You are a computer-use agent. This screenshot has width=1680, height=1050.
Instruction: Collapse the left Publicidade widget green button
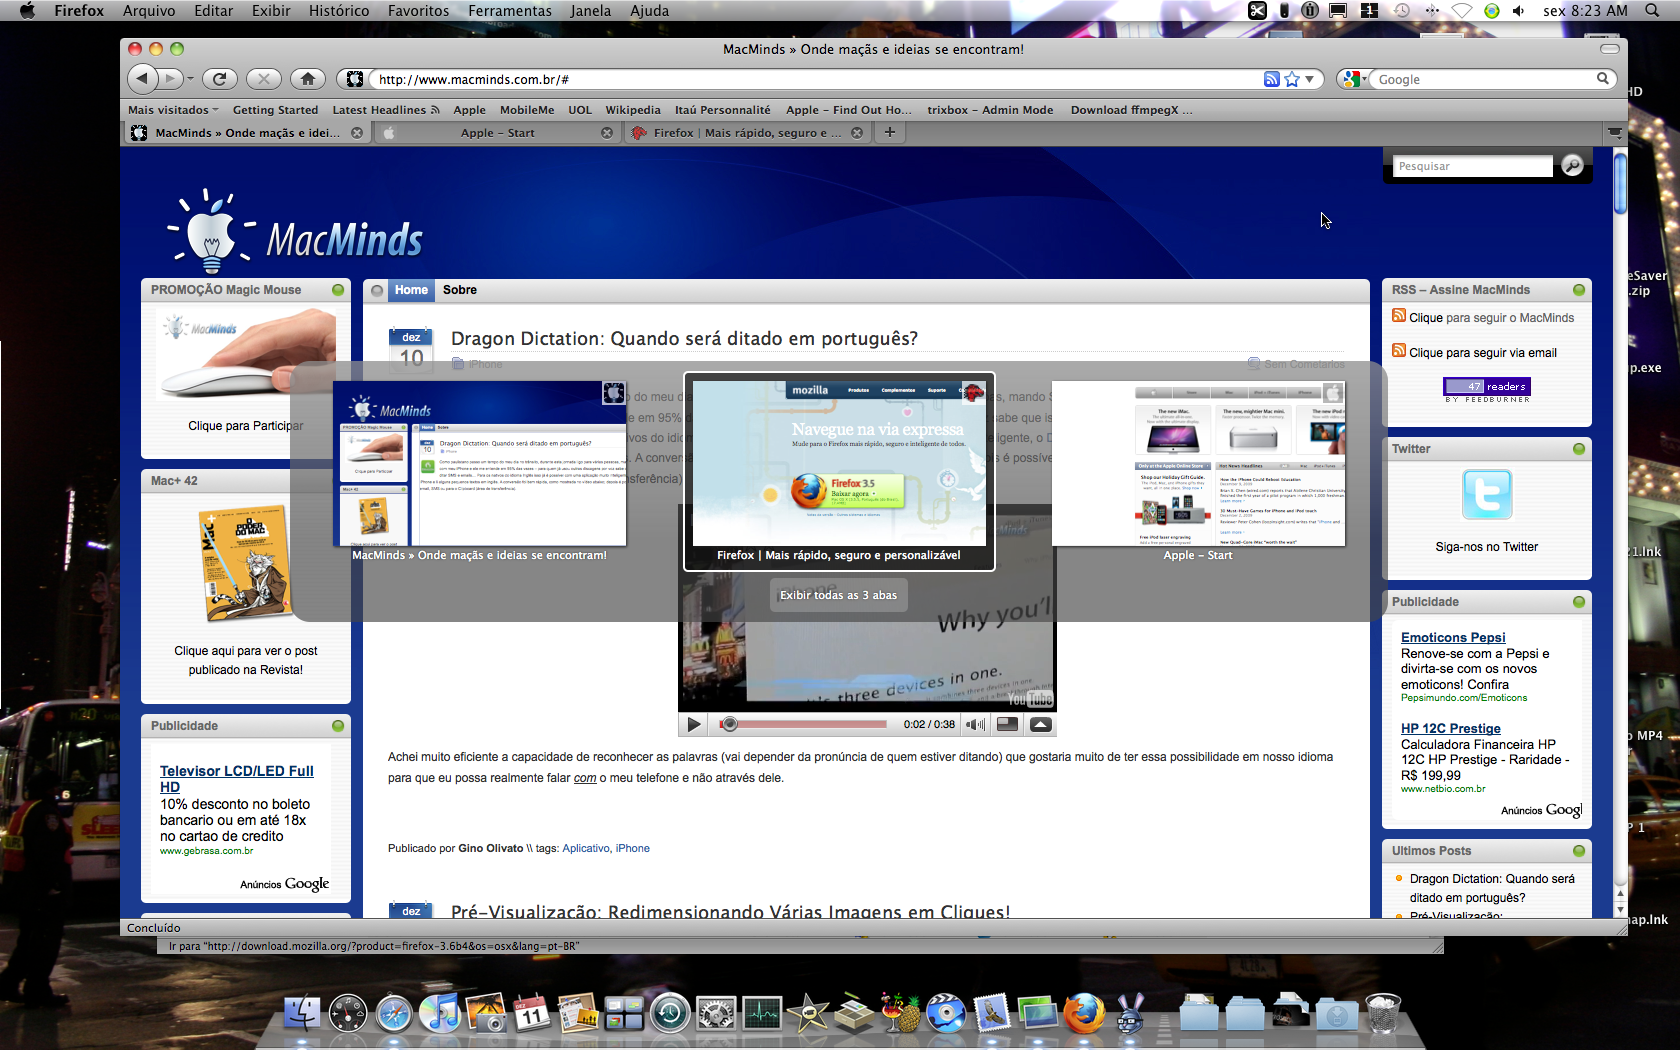[x=338, y=726]
